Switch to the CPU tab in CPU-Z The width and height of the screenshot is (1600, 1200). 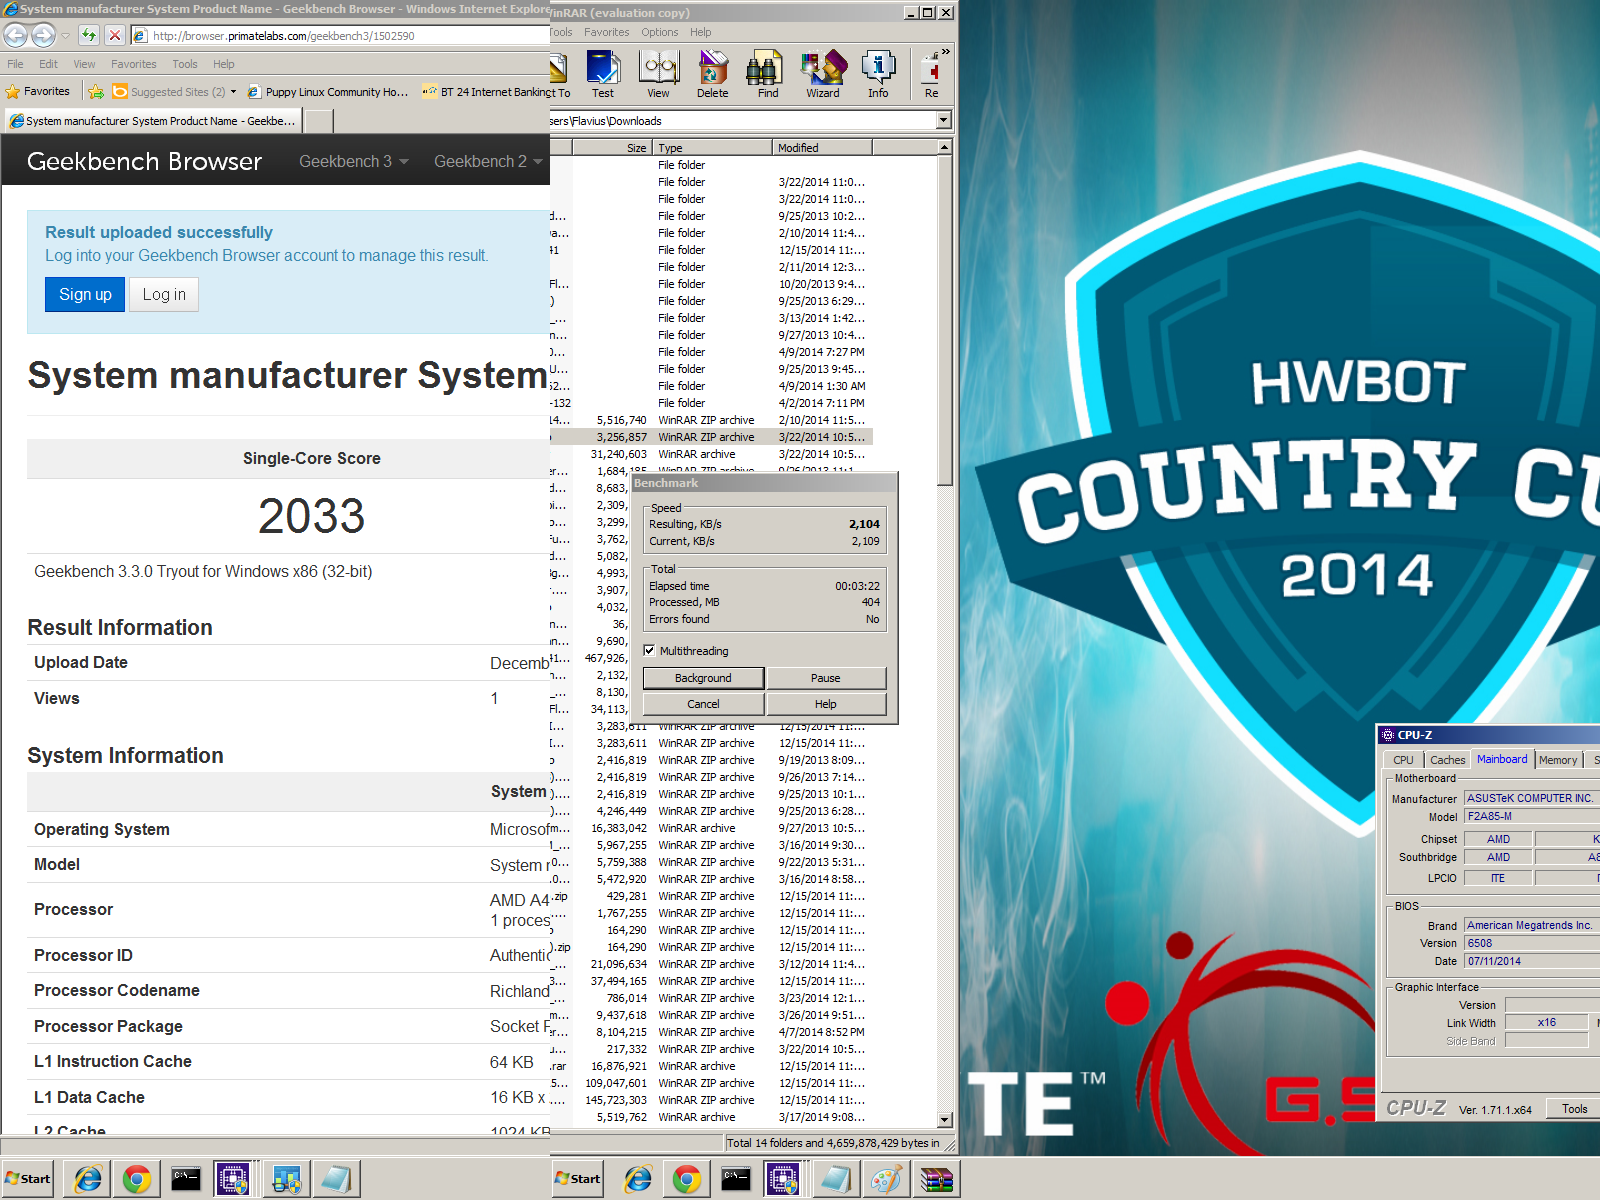pos(1403,760)
